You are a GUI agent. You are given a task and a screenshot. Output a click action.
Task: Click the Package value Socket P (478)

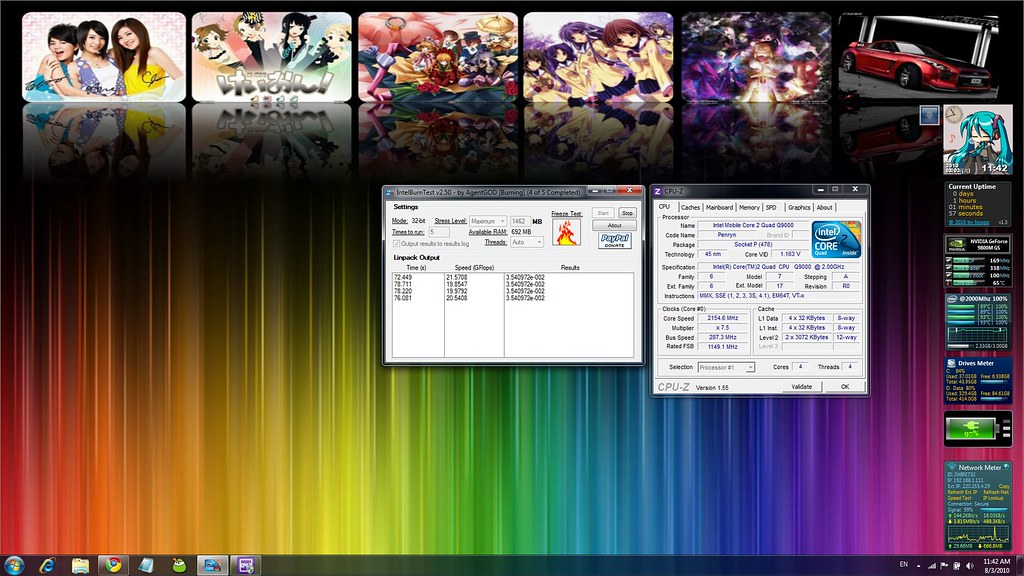753,245
